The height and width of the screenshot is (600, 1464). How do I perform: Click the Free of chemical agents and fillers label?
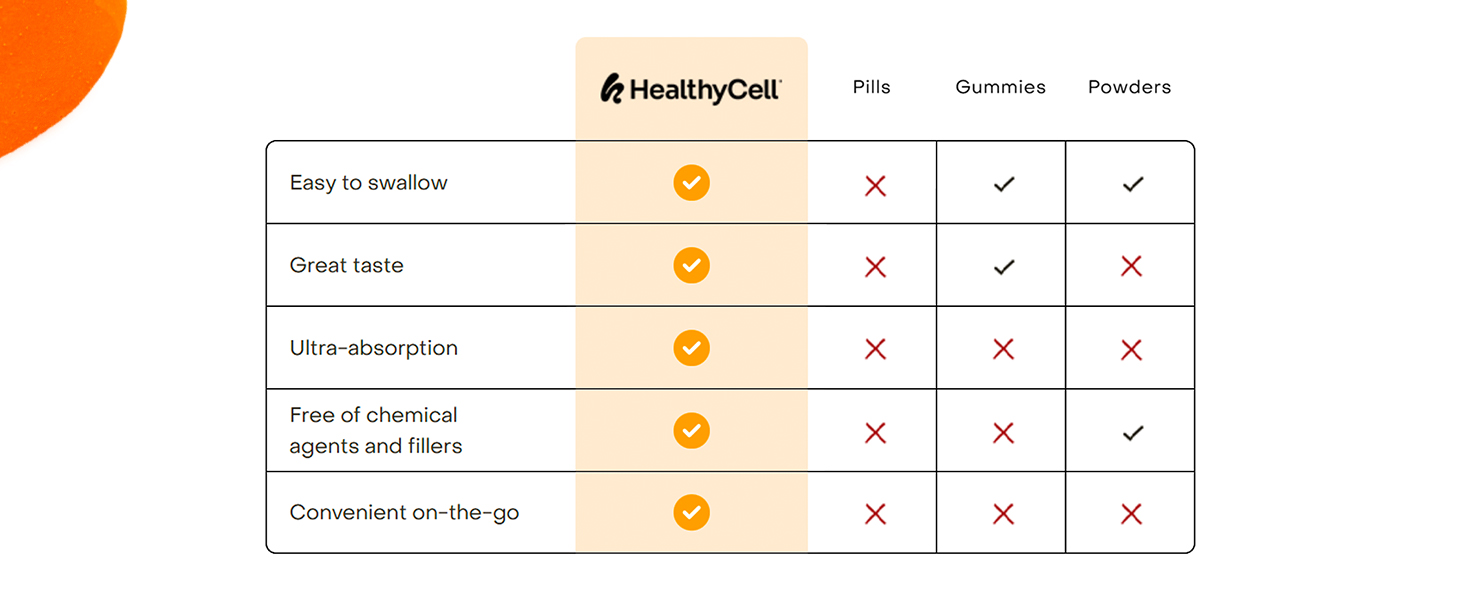(x=375, y=430)
